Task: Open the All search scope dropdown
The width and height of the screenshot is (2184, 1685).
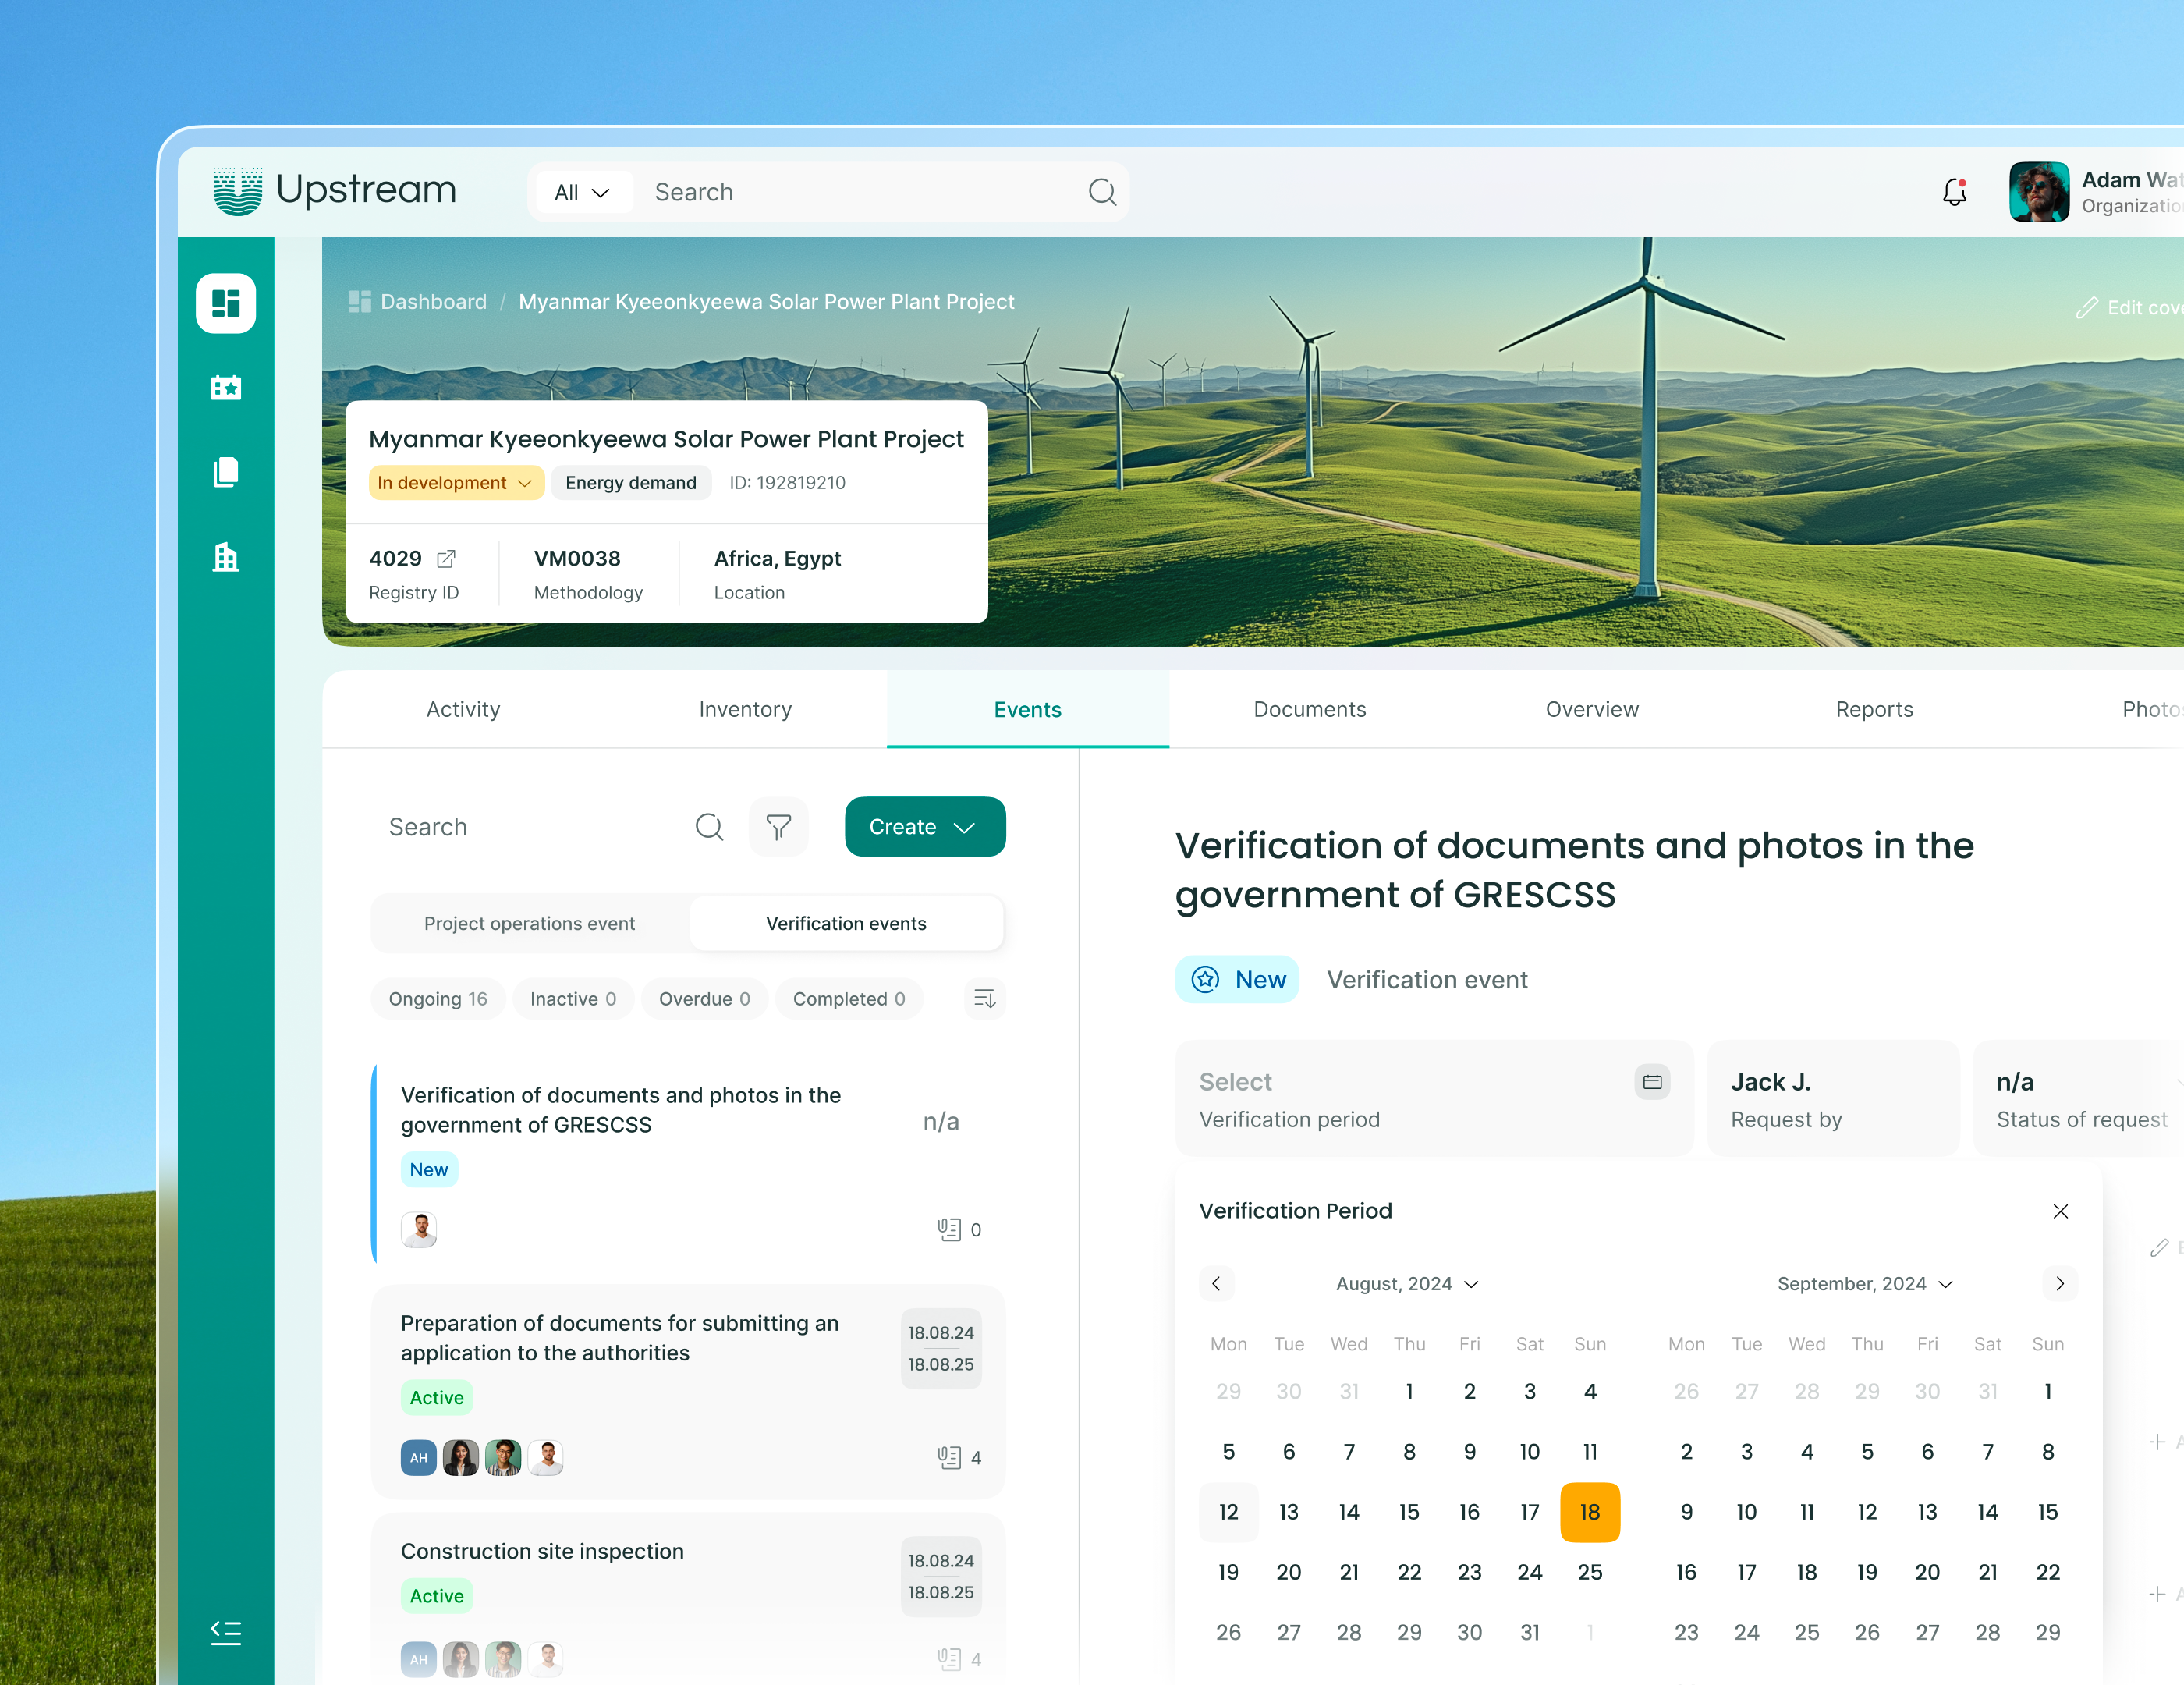Action: click(583, 192)
